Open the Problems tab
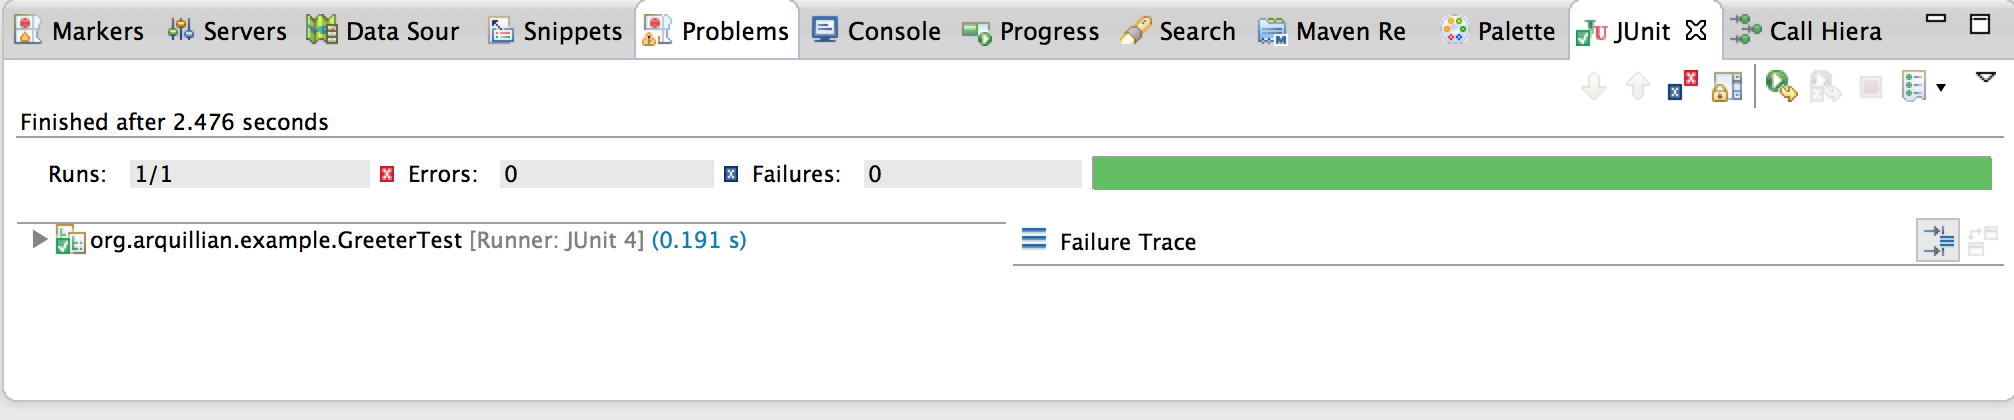 click(x=716, y=31)
